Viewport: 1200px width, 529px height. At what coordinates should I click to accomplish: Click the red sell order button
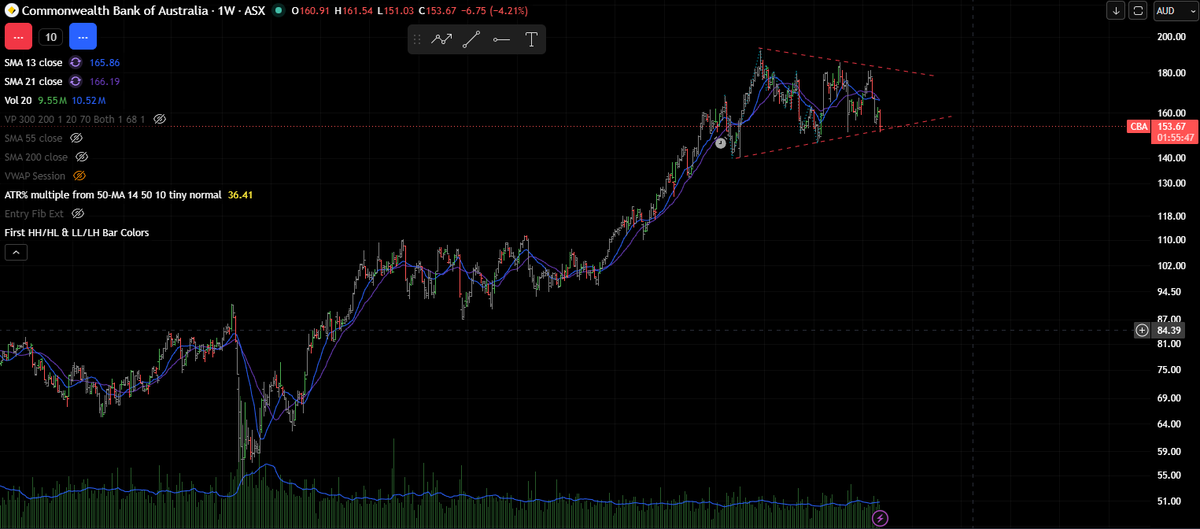click(17, 37)
